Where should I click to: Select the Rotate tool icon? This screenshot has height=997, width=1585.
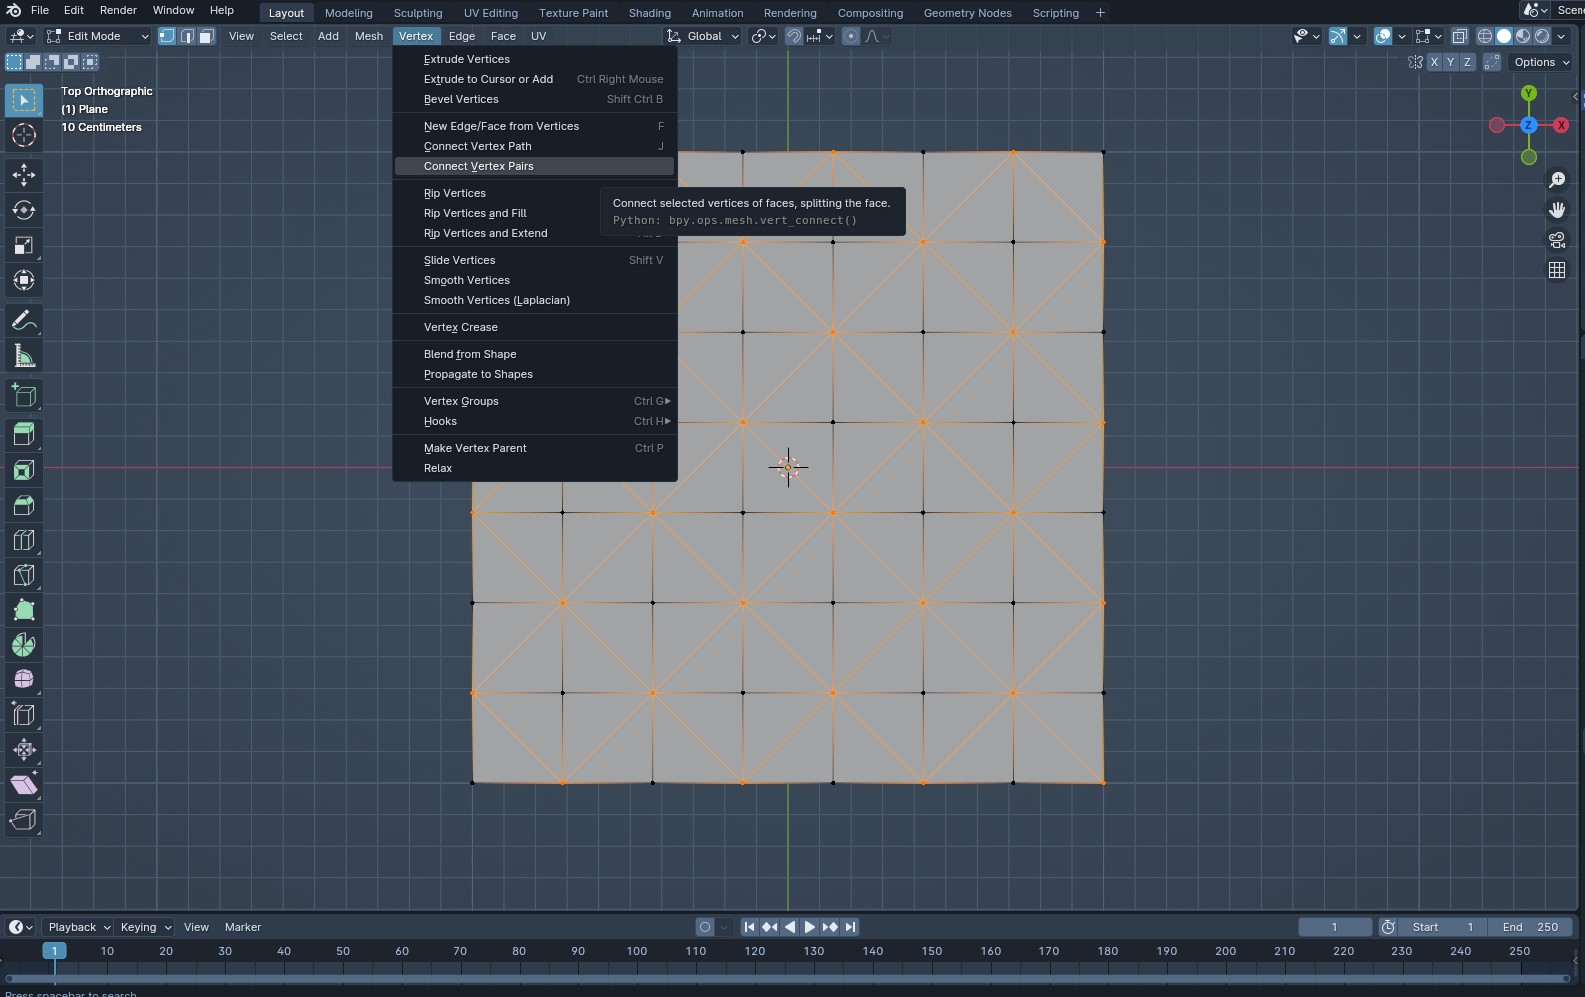(24, 210)
